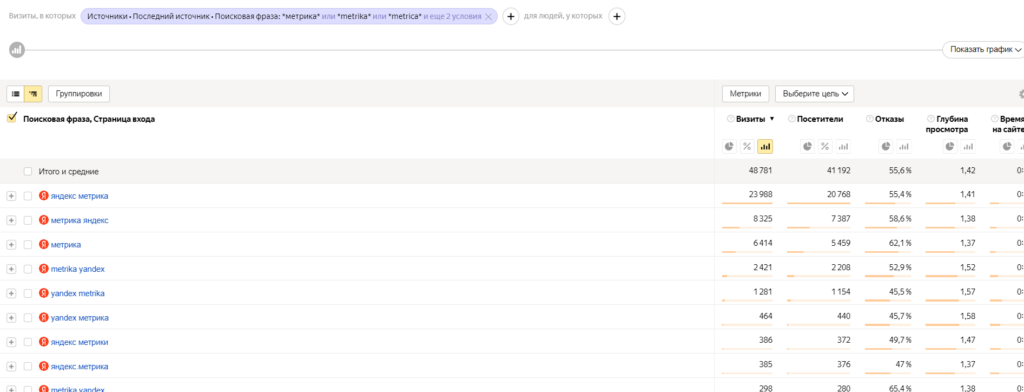Check the метрика яндекс row checkbox
This screenshot has height=392, width=1024.
coord(27,220)
